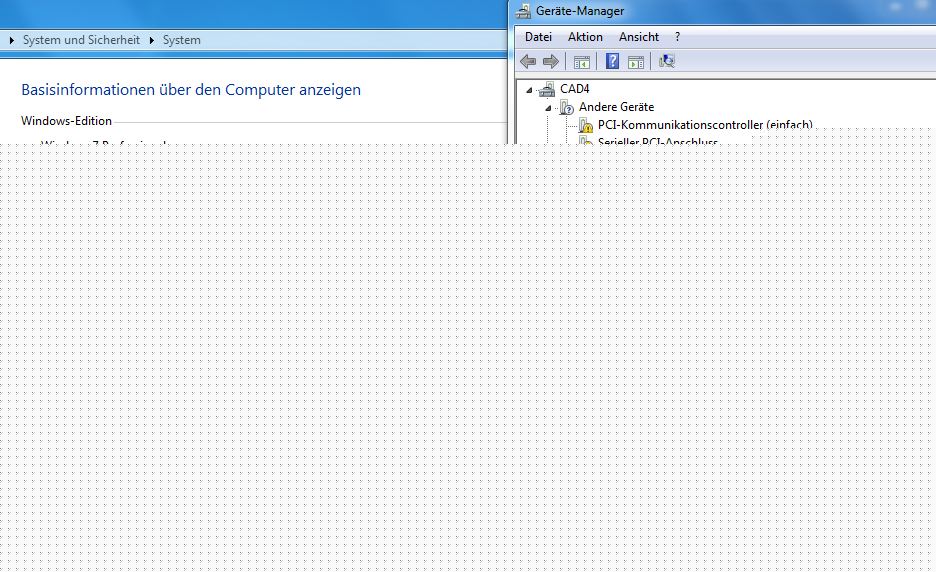
Task: Open help via the blue question mark icon
Action: pos(612,62)
